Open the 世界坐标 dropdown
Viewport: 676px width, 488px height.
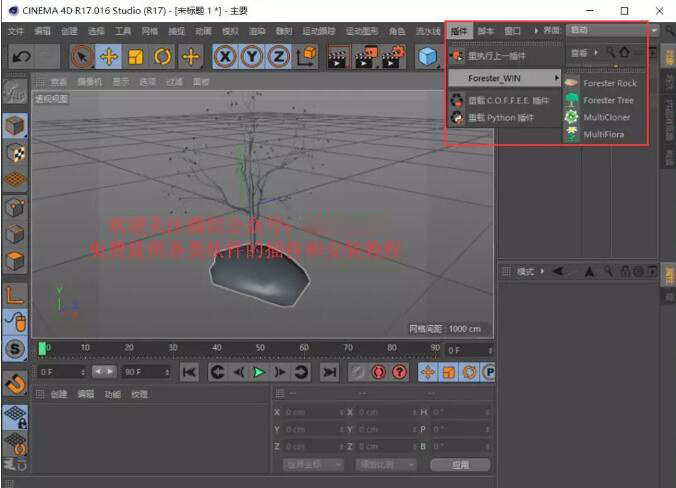coord(313,465)
